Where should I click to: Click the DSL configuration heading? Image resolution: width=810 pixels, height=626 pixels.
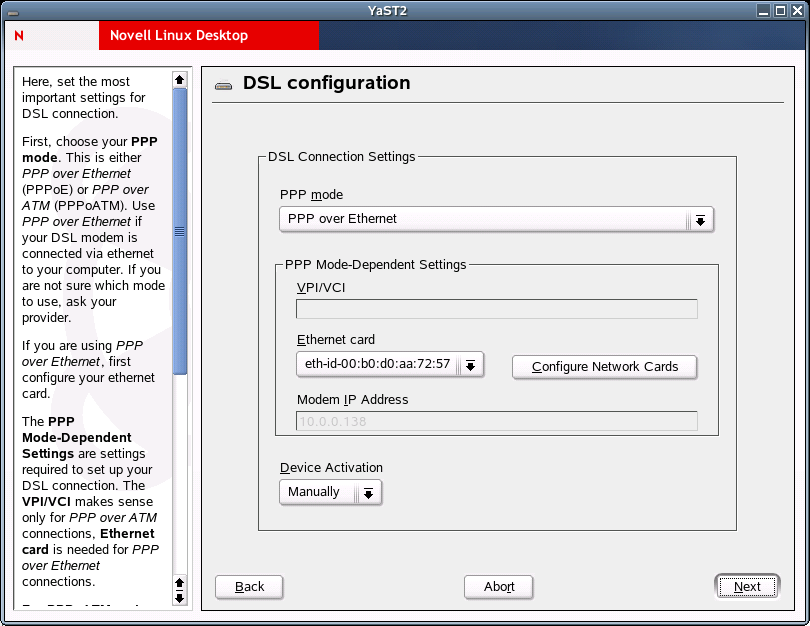(x=326, y=83)
